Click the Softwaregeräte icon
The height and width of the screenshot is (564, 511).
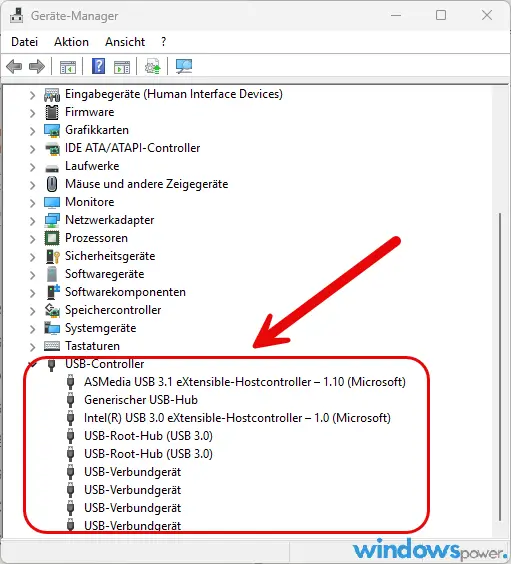point(52,274)
